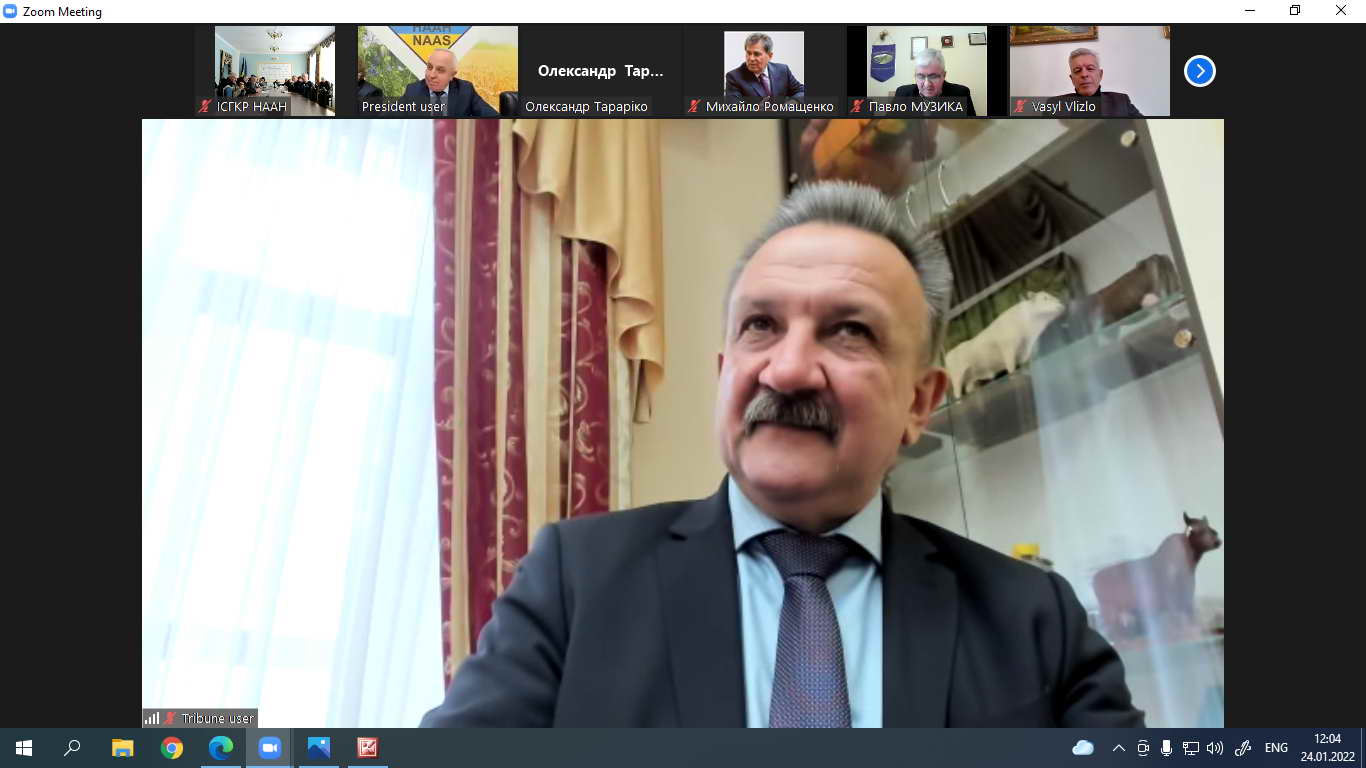This screenshot has height=768, width=1366.
Task: Open File Explorer from the taskbar
Action: point(123,748)
